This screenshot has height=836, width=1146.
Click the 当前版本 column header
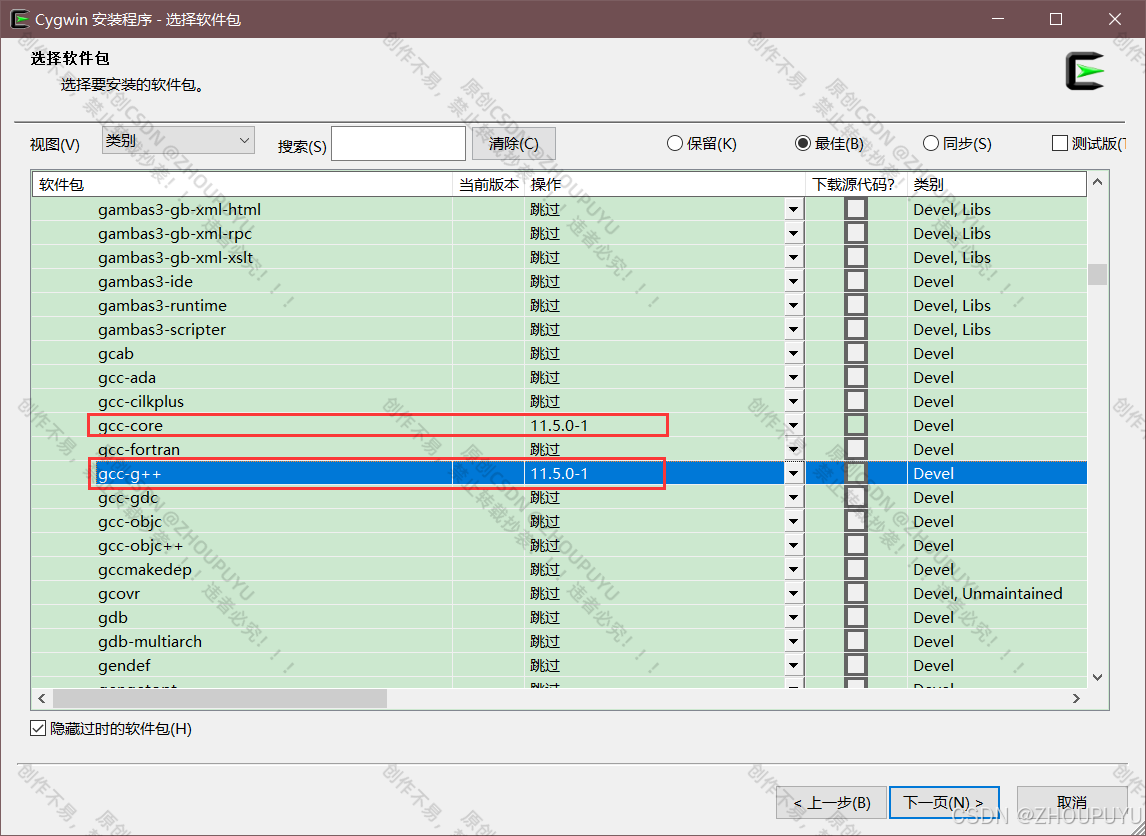[488, 185]
